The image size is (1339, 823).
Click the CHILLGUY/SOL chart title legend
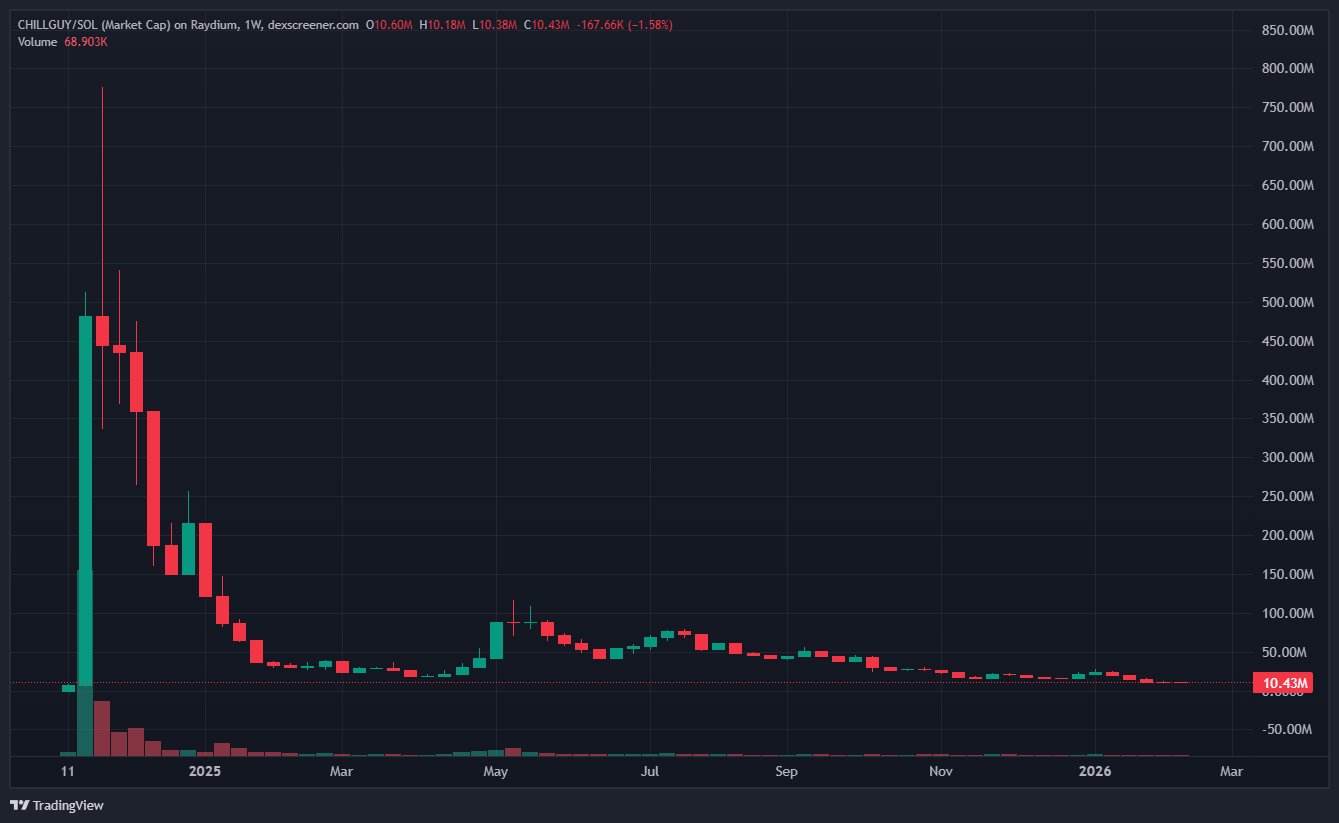(189, 25)
